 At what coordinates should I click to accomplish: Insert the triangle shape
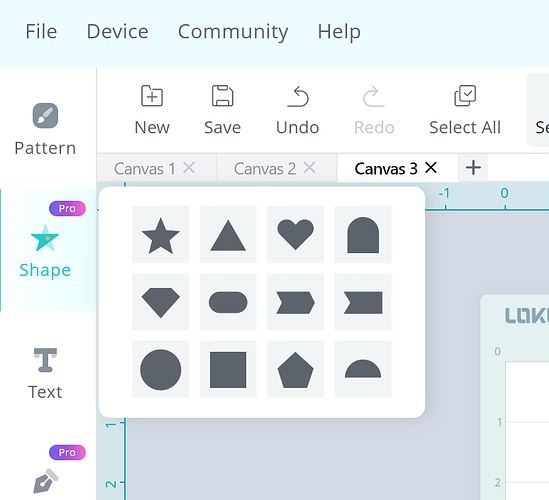pyautogui.click(x=228, y=234)
